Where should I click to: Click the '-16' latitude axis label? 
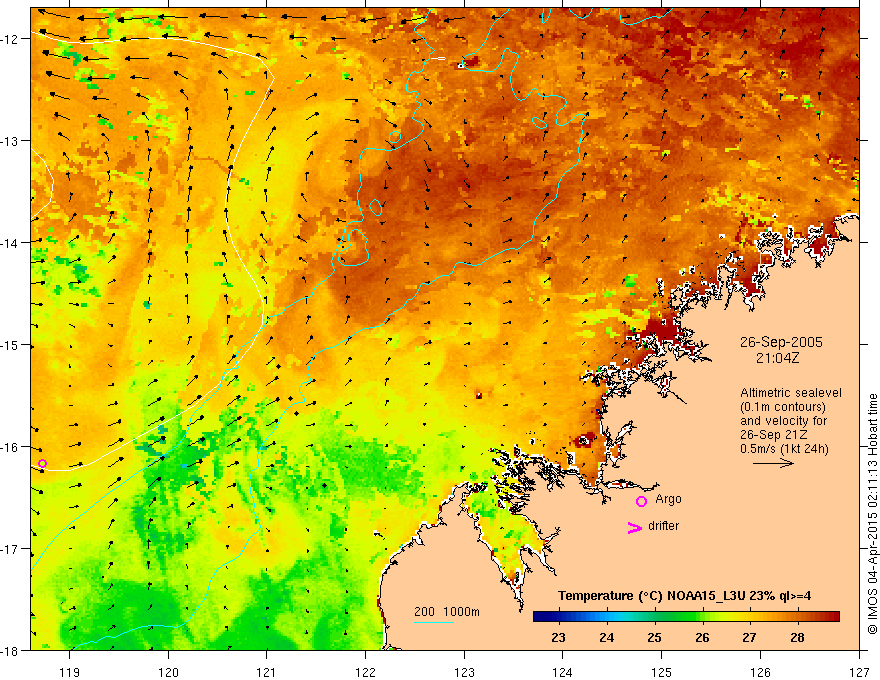coord(11,447)
